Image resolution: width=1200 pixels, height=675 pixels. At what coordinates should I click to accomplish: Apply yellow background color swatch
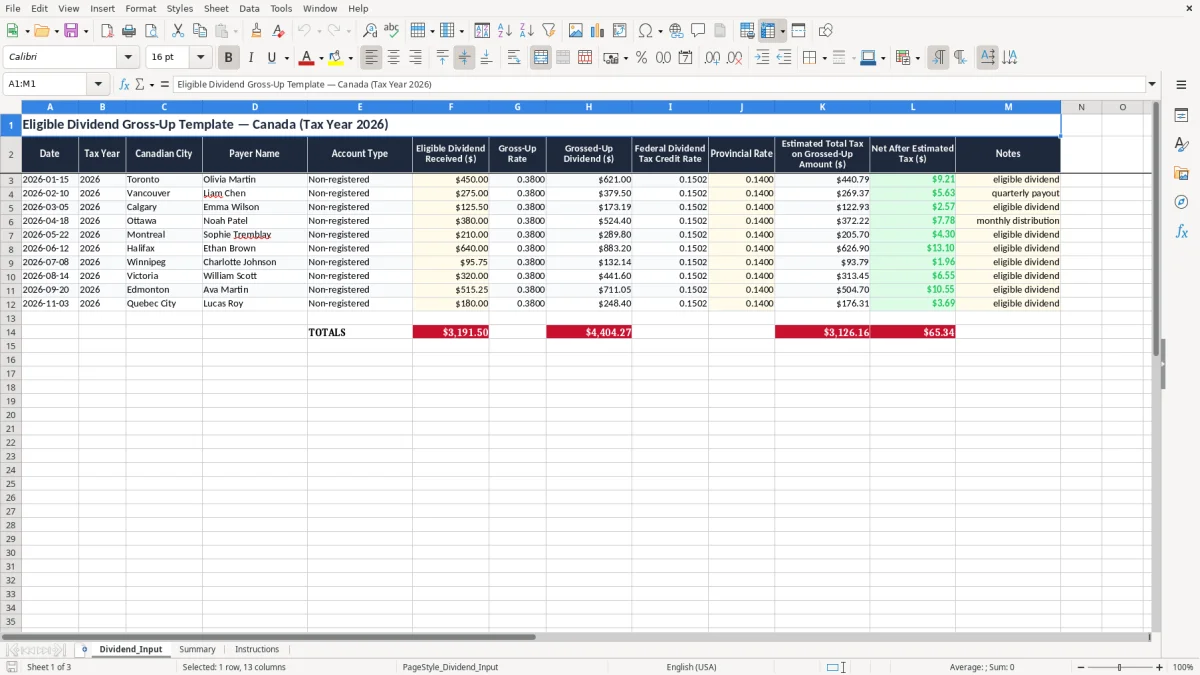pyautogui.click(x=336, y=58)
